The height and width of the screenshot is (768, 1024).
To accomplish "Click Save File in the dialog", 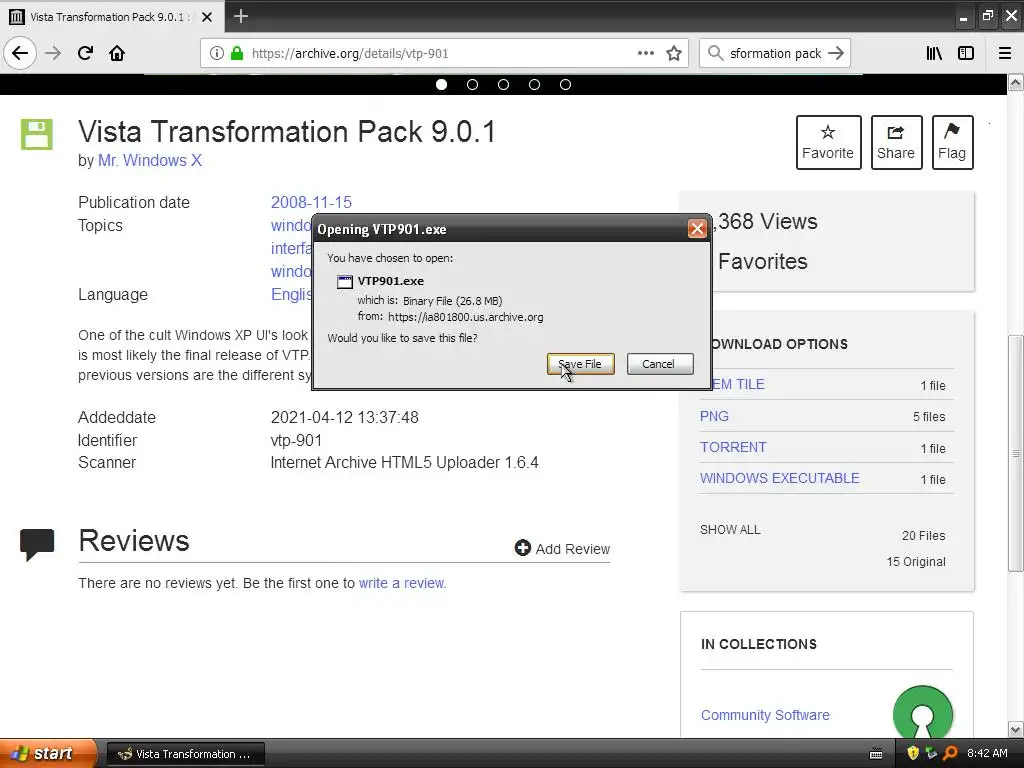I will [581, 364].
